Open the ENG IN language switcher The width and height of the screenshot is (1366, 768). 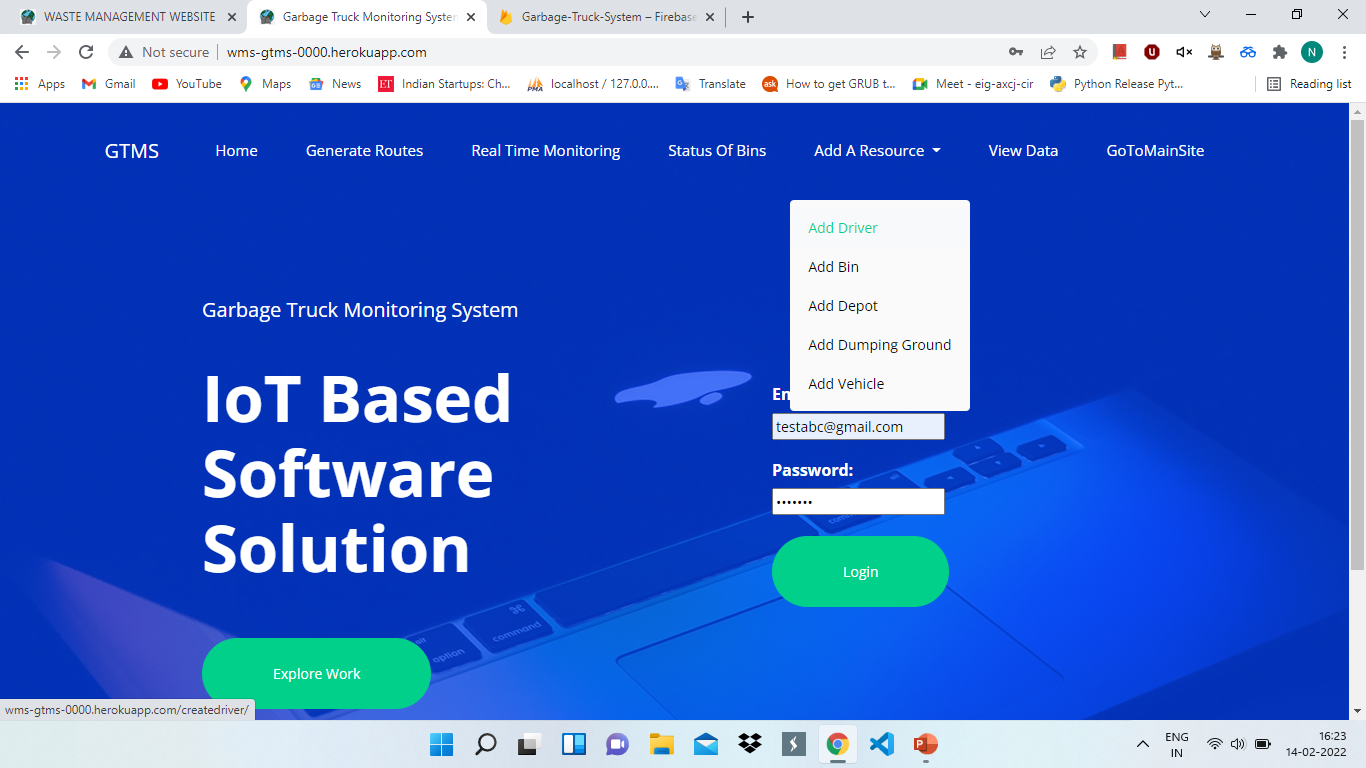[1177, 744]
